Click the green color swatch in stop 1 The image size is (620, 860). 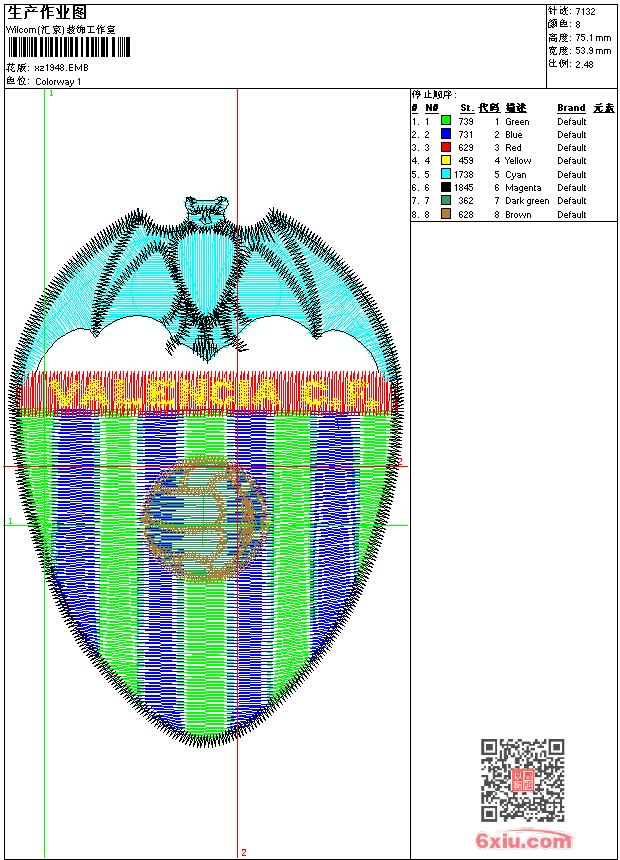446,121
